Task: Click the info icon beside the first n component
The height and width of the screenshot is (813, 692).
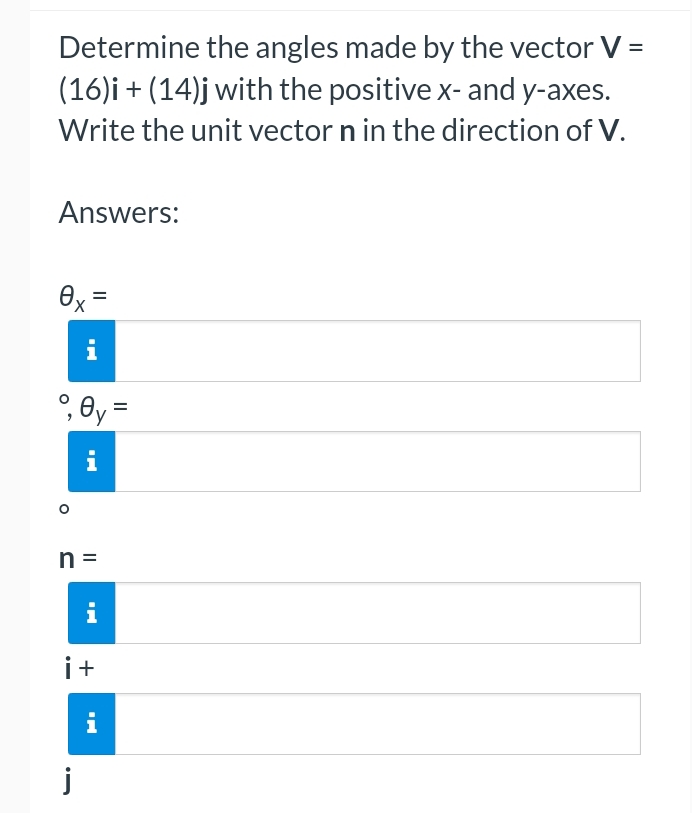Action: click(91, 612)
